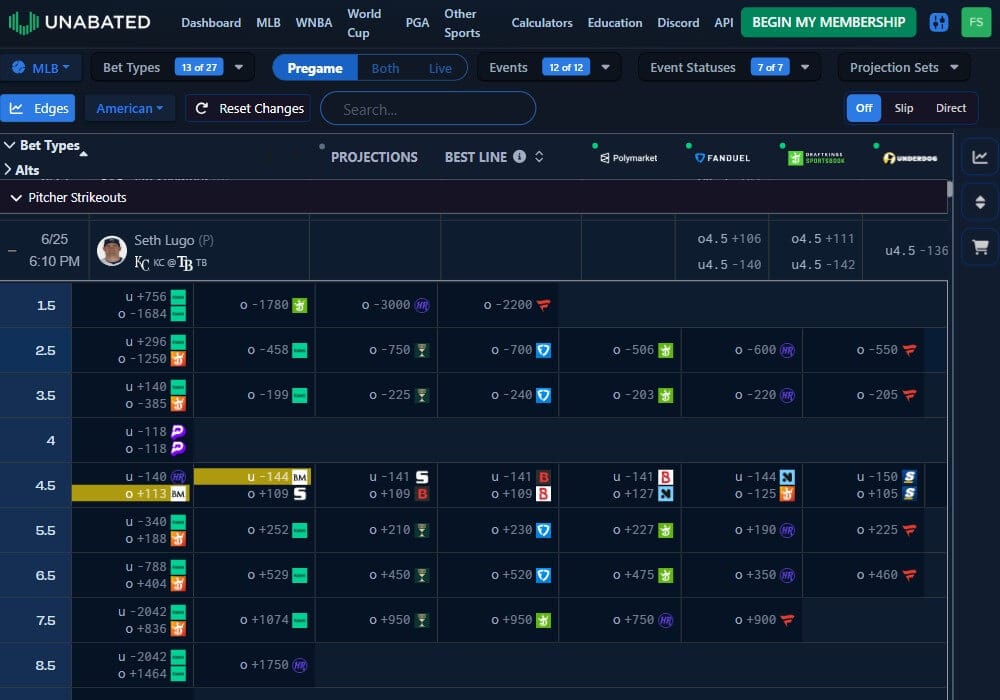Click the Underdog column logo
Screen dimensions: 1000x700
(910, 157)
